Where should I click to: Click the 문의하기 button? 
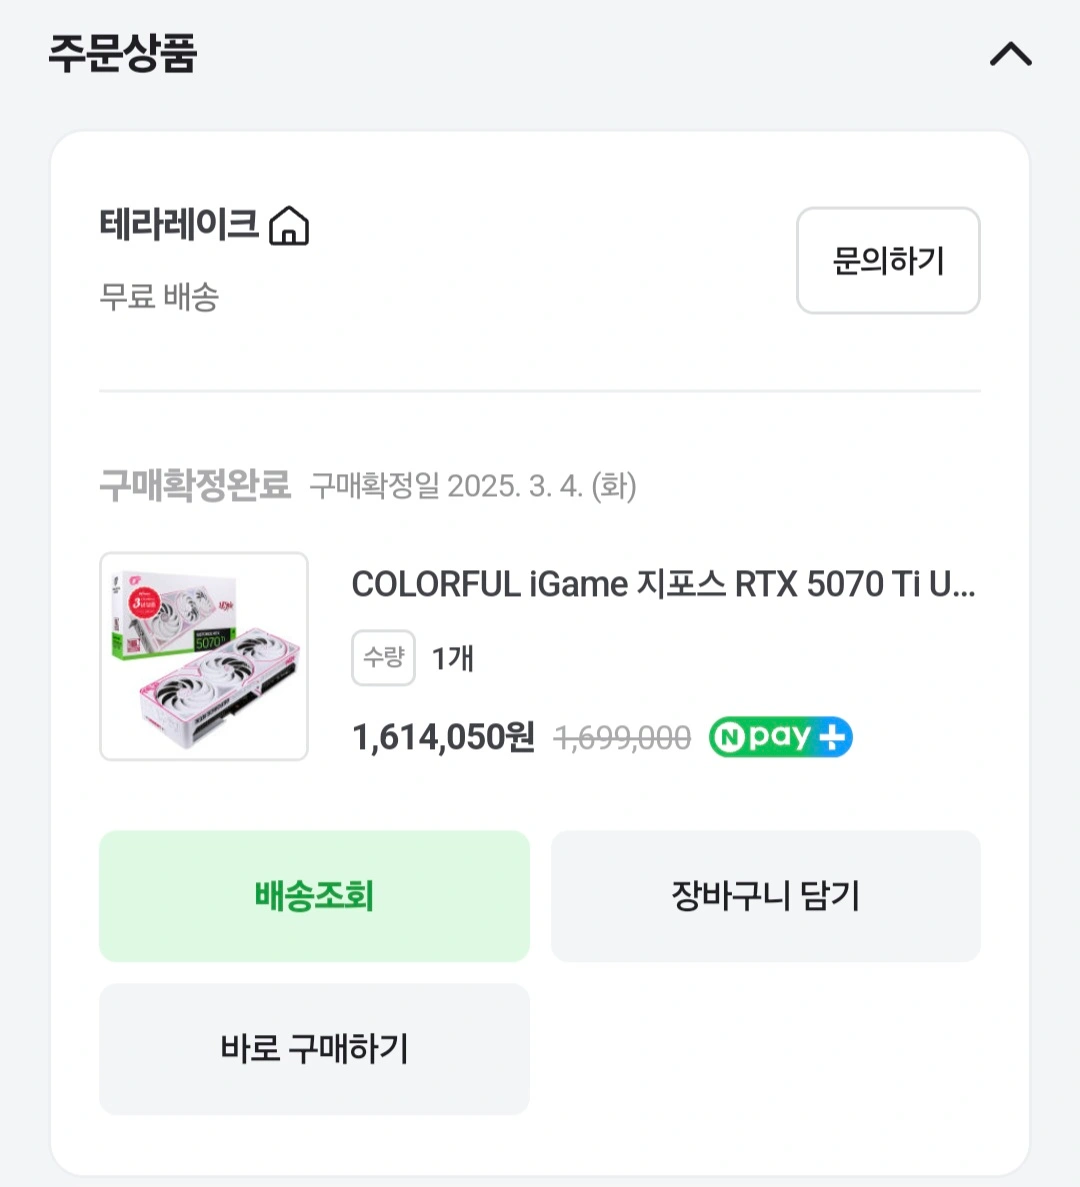888,260
